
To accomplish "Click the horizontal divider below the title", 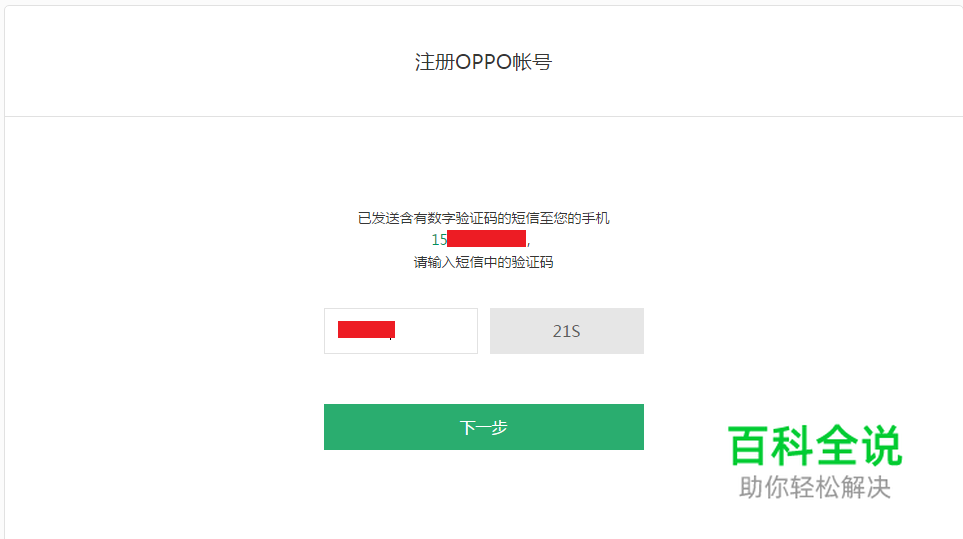I will pyautogui.click(x=483, y=116).
